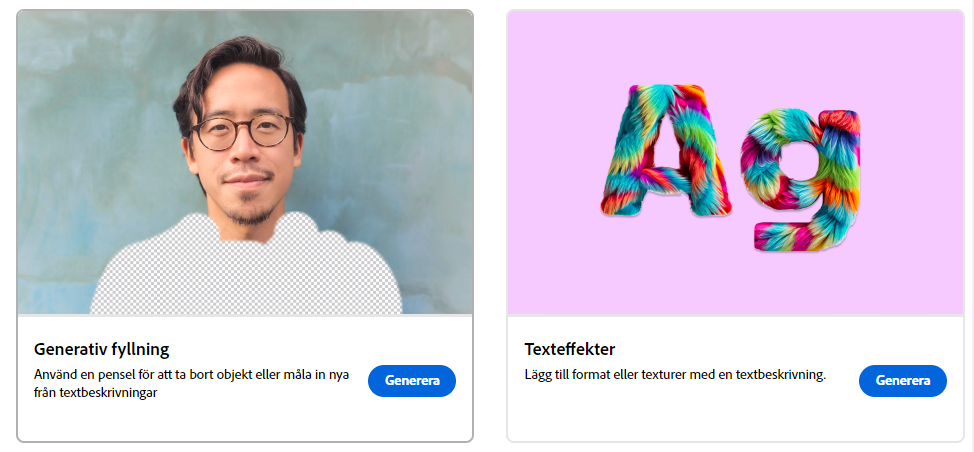Click the 'från textbeskrivningar' text line

point(95,392)
